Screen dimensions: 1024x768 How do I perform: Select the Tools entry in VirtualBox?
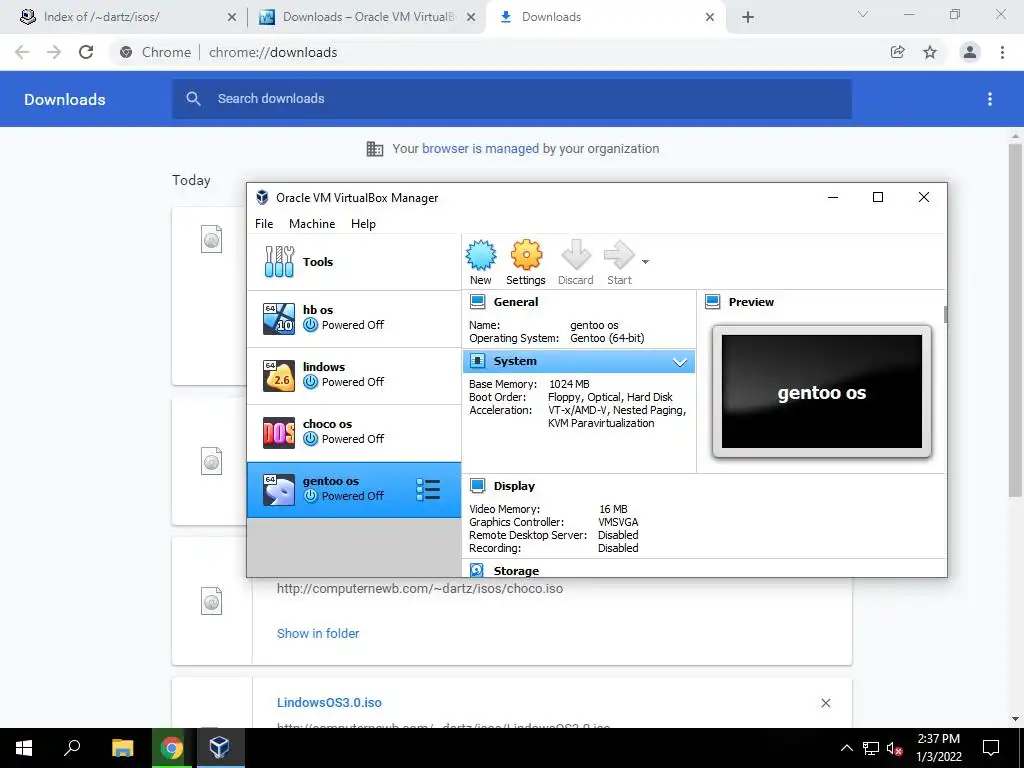click(x=354, y=262)
